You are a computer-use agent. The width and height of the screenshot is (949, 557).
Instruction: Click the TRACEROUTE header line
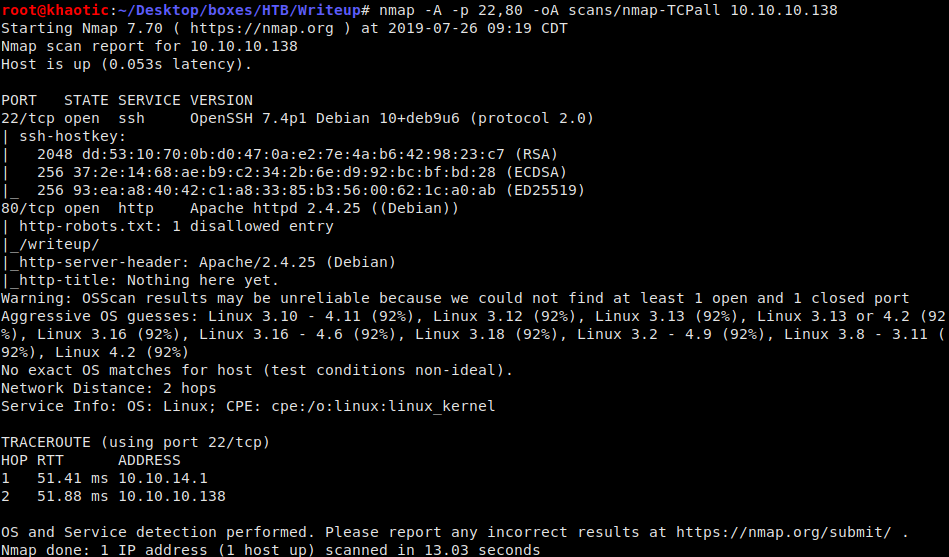click(136, 443)
